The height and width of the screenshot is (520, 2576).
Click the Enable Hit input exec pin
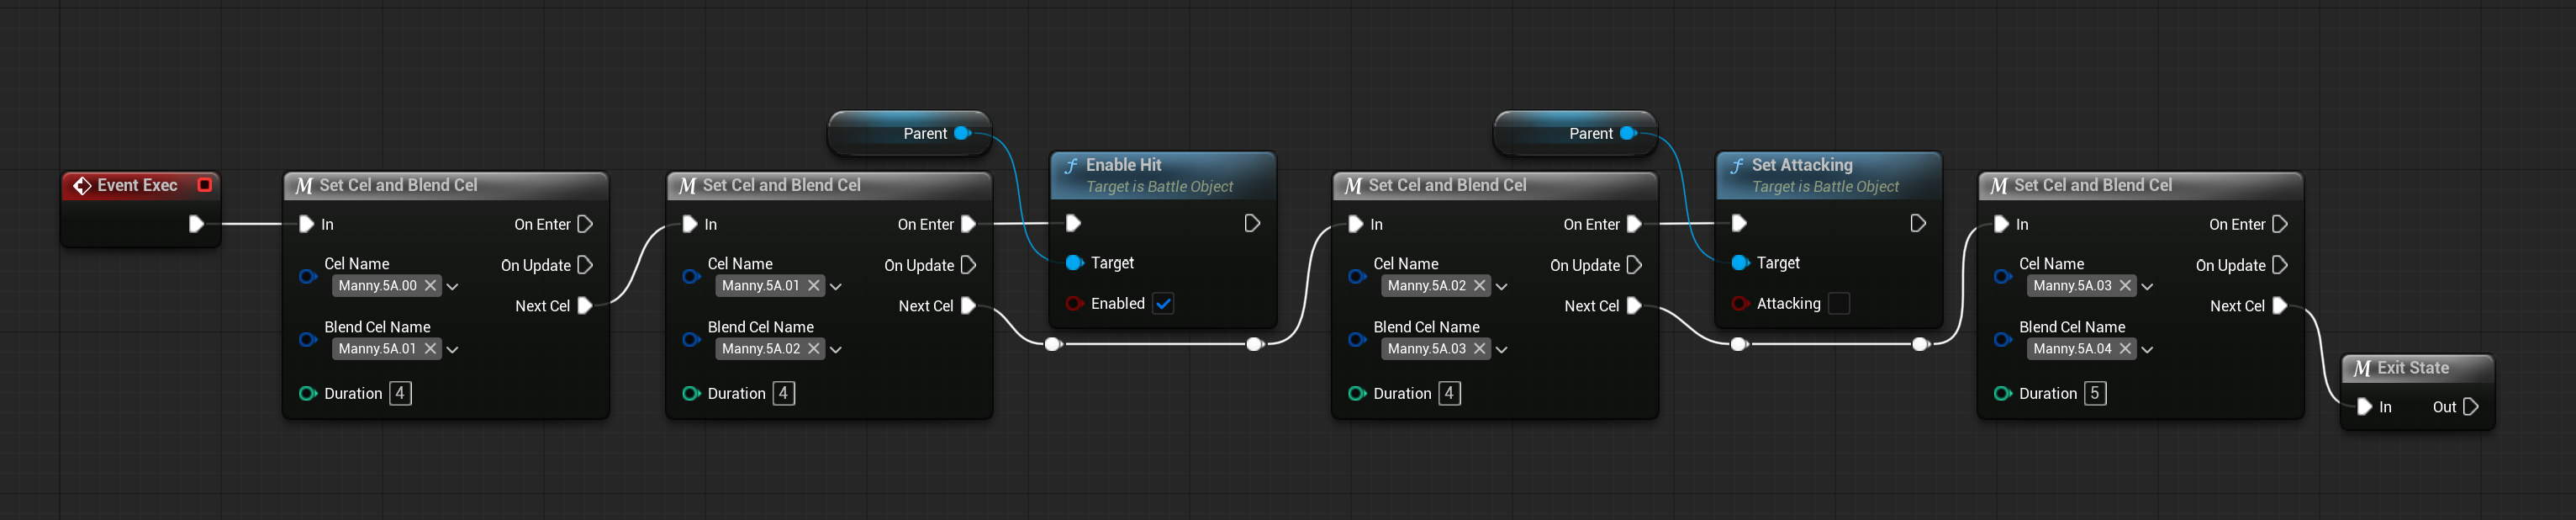coord(1073,222)
